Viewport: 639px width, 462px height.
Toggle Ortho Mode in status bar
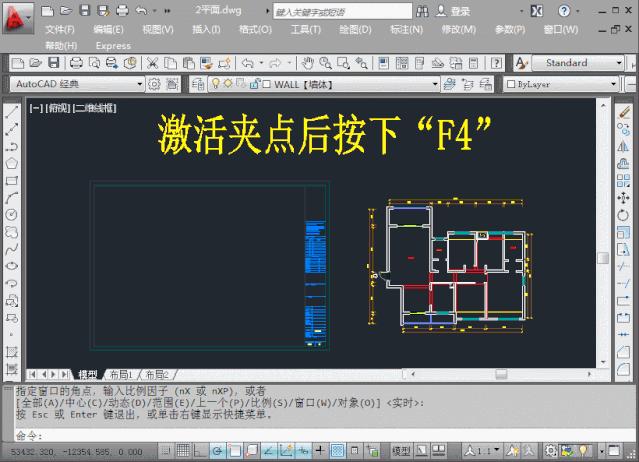200,451
